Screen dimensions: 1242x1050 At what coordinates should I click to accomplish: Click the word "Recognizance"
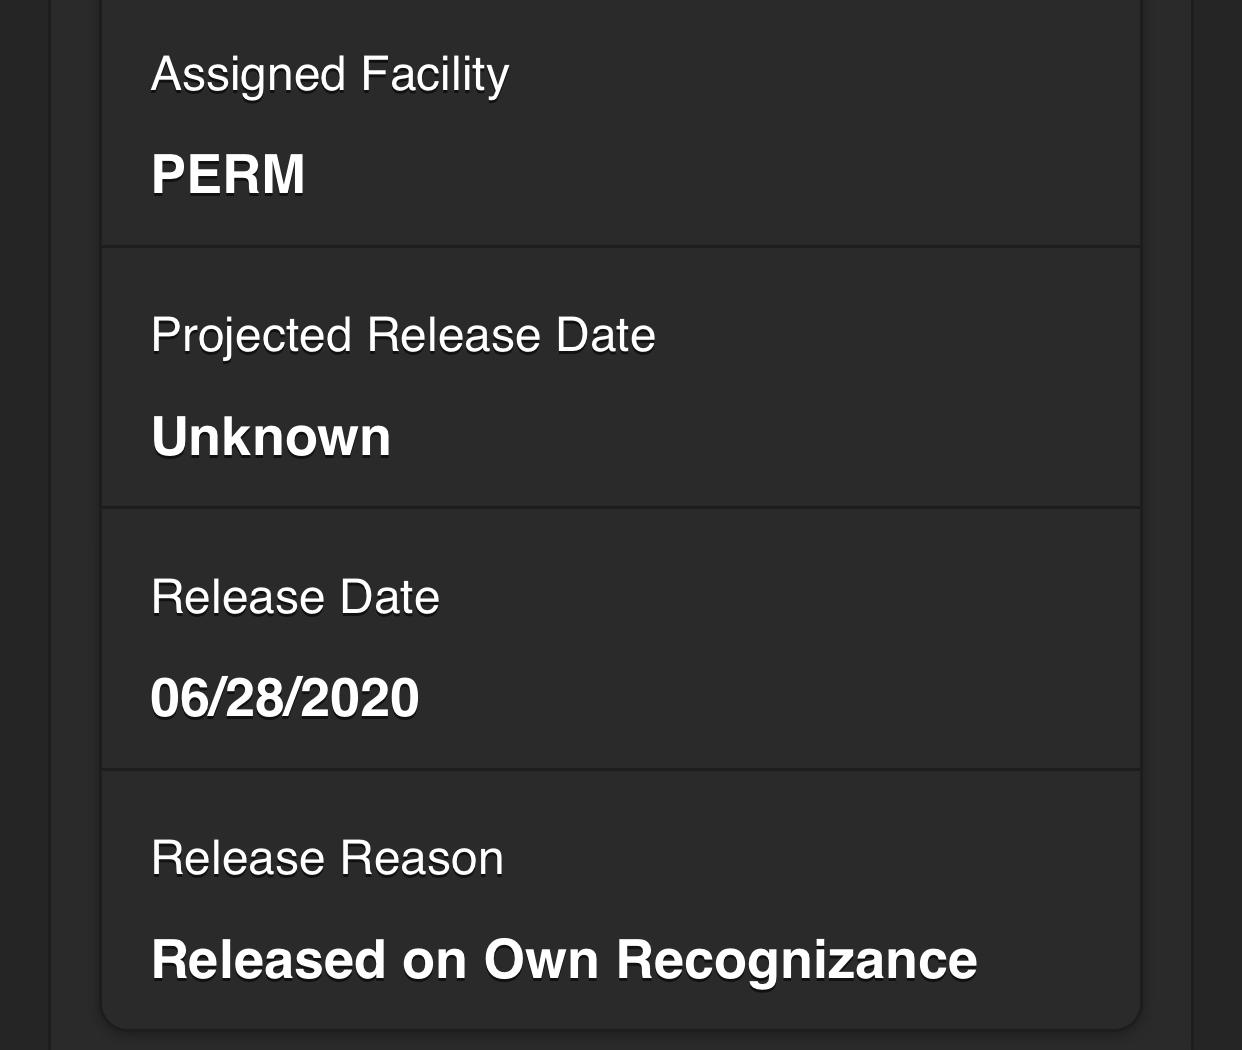click(x=796, y=960)
